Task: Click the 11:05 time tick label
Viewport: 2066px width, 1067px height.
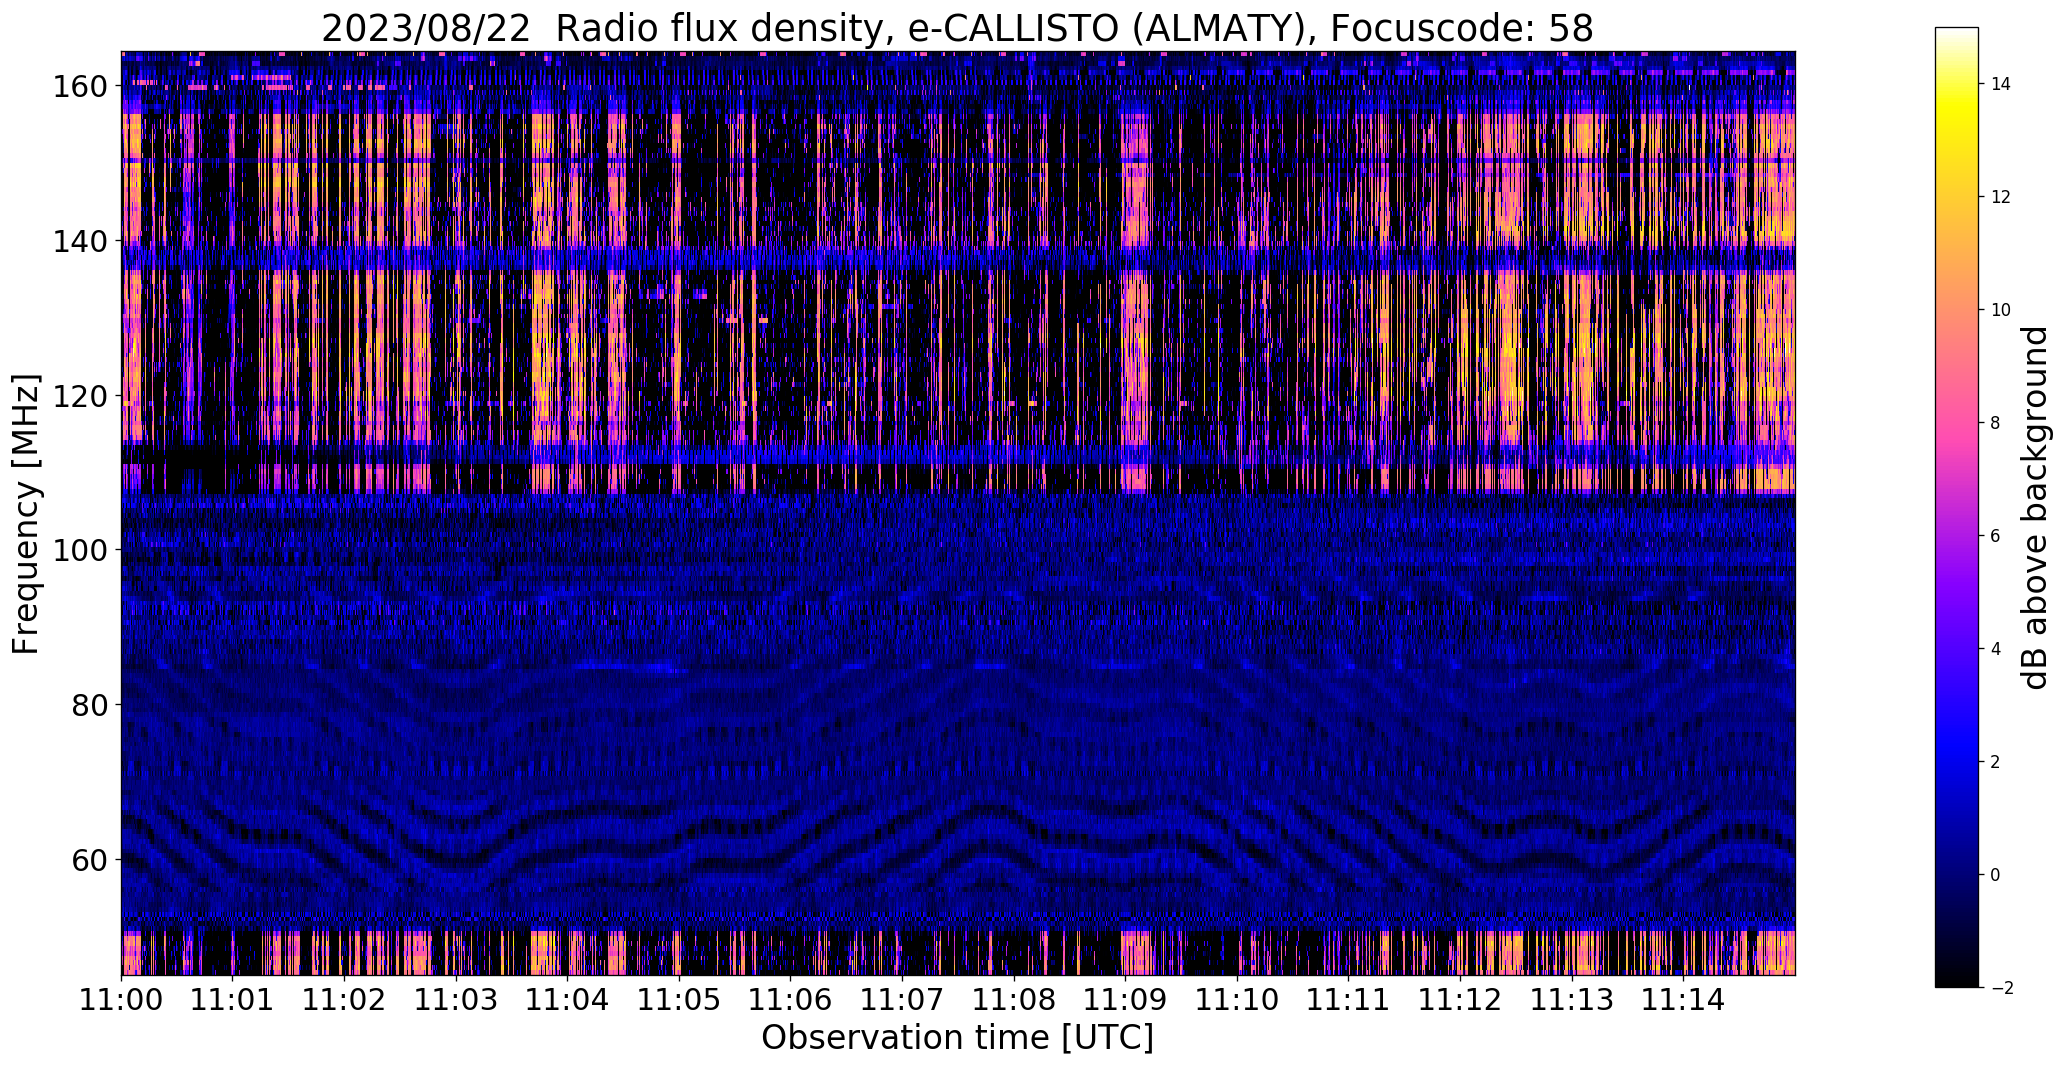Action: 679,999
